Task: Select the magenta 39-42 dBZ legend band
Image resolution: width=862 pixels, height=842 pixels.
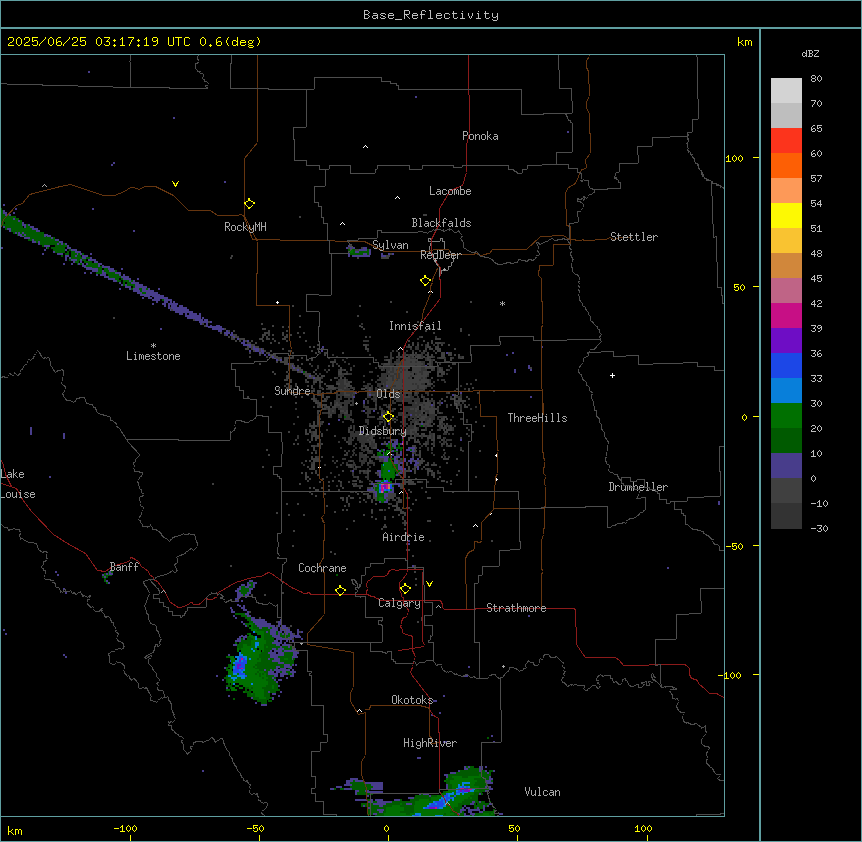Action: click(786, 315)
